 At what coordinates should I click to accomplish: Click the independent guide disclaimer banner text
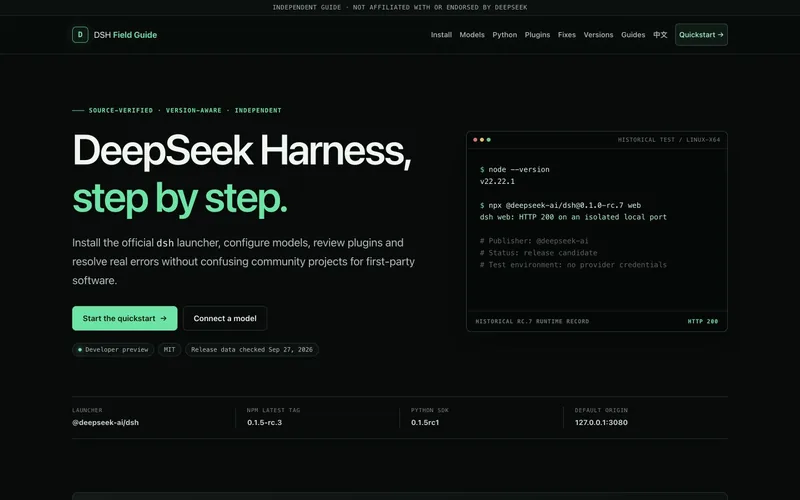coord(400,7)
